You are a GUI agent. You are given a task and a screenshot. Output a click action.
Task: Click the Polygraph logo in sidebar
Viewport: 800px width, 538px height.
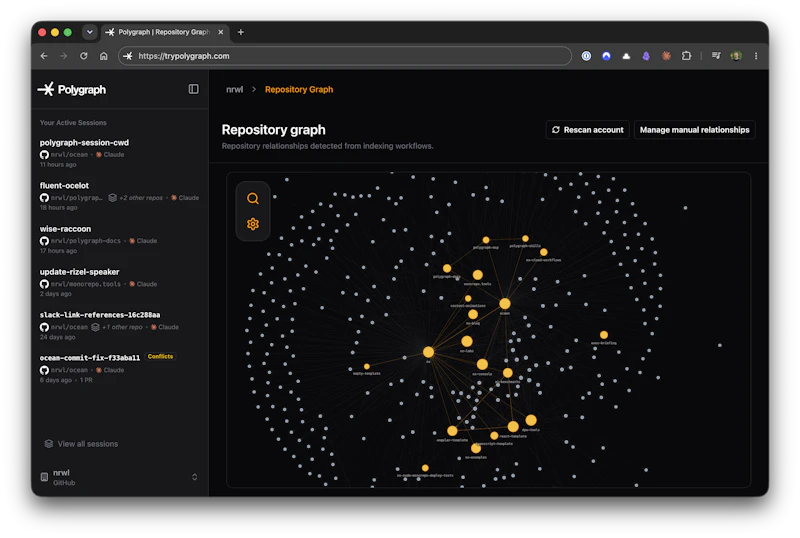(72, 89)
